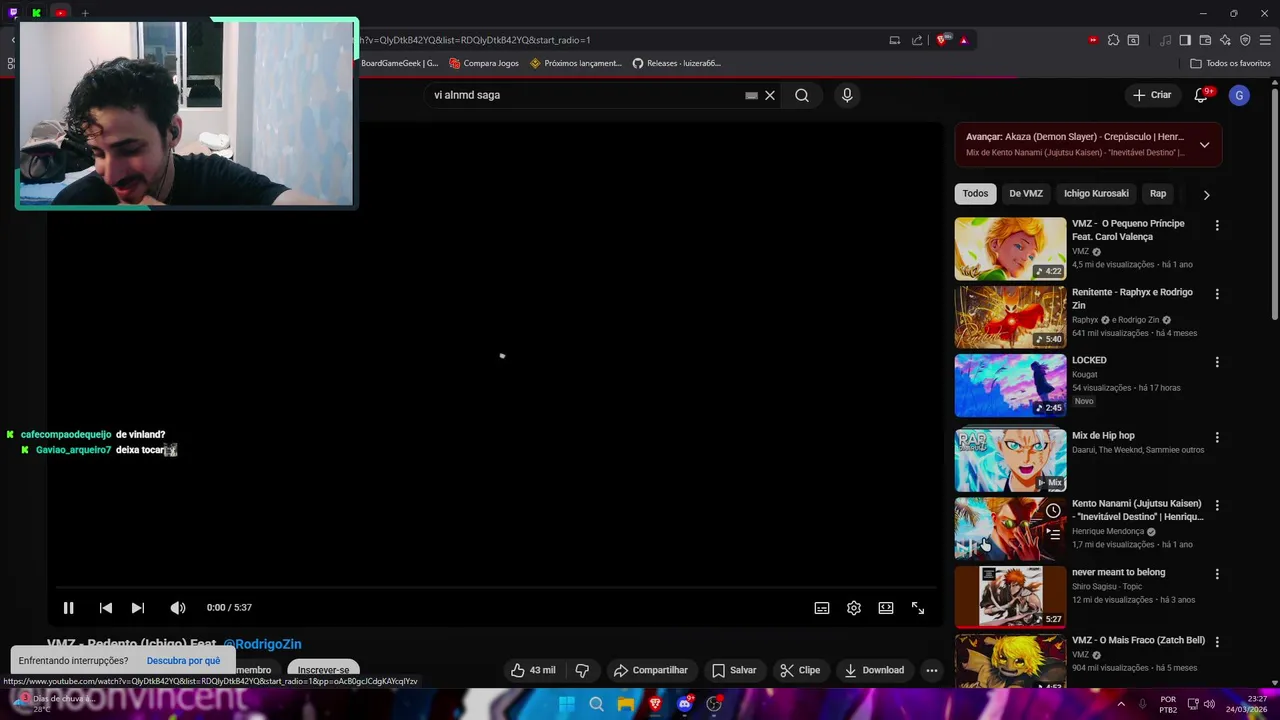Select the Ichigo Kurosaki filter chip
The height and width of the screenshot is (720, 1280).
click(x=1096, y=194)
